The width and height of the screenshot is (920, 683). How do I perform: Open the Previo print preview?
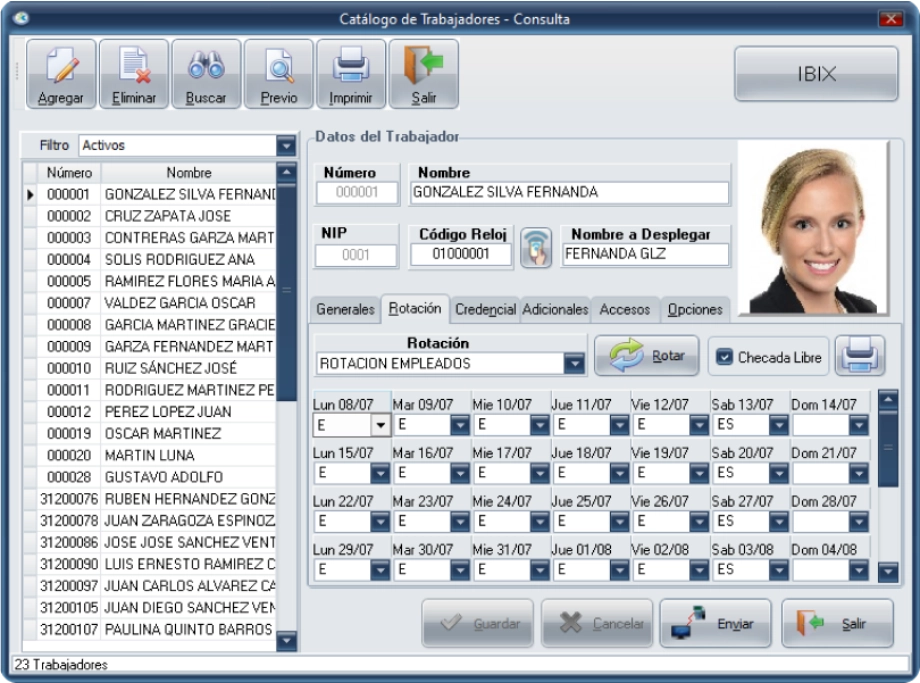point(278,74)
